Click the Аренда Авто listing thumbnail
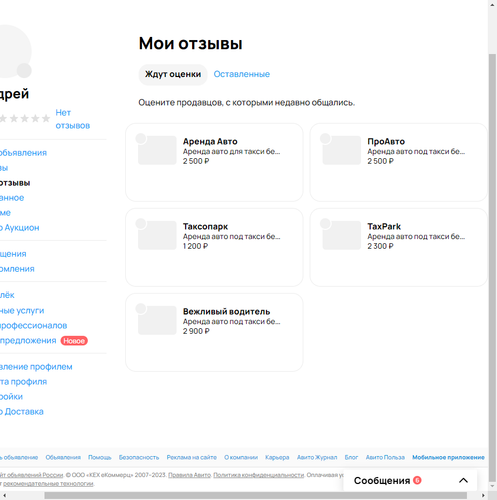This screenshot has height=500, width=497. 157,150
